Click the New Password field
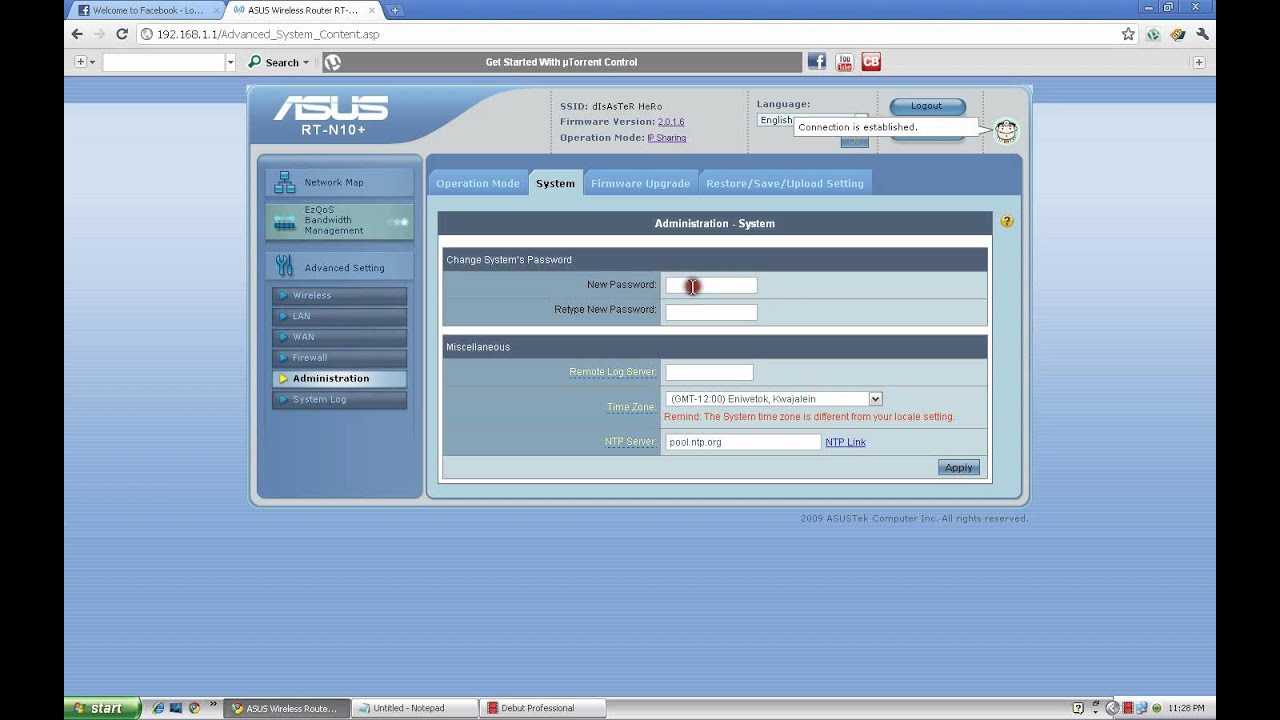This screenshot has width=1280, height=720. (711, 286)
